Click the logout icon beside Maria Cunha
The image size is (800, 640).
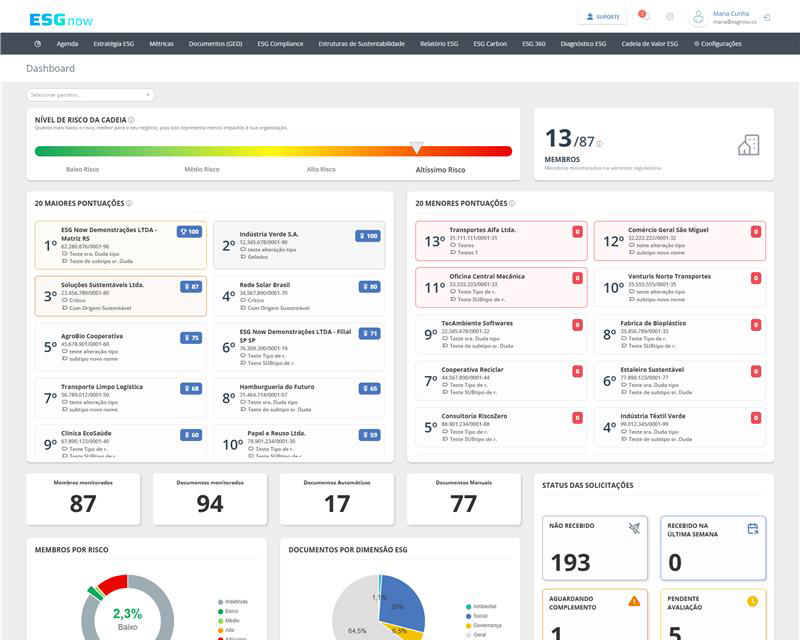point(767,17)
